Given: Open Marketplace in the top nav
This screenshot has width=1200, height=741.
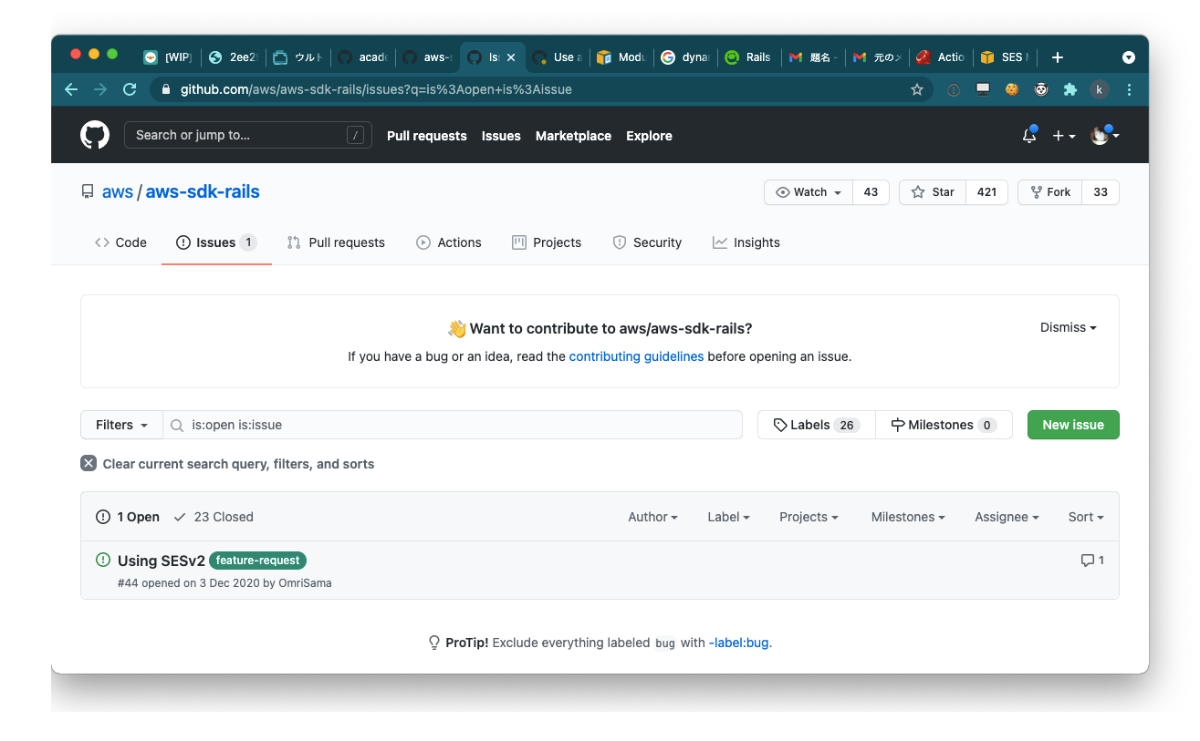Looking at the screenshot, I should point(573,136).
